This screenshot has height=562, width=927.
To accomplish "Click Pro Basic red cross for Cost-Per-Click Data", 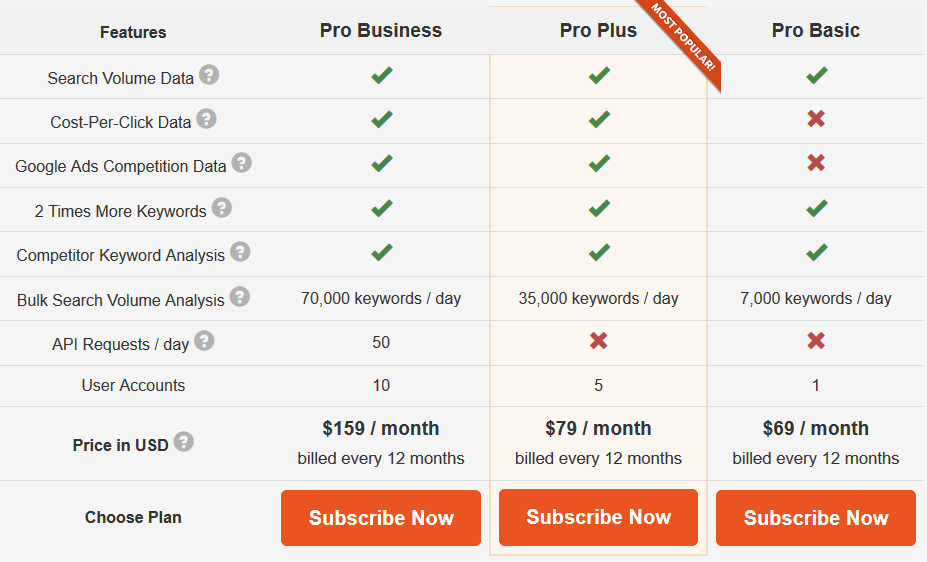I will 816,119.
